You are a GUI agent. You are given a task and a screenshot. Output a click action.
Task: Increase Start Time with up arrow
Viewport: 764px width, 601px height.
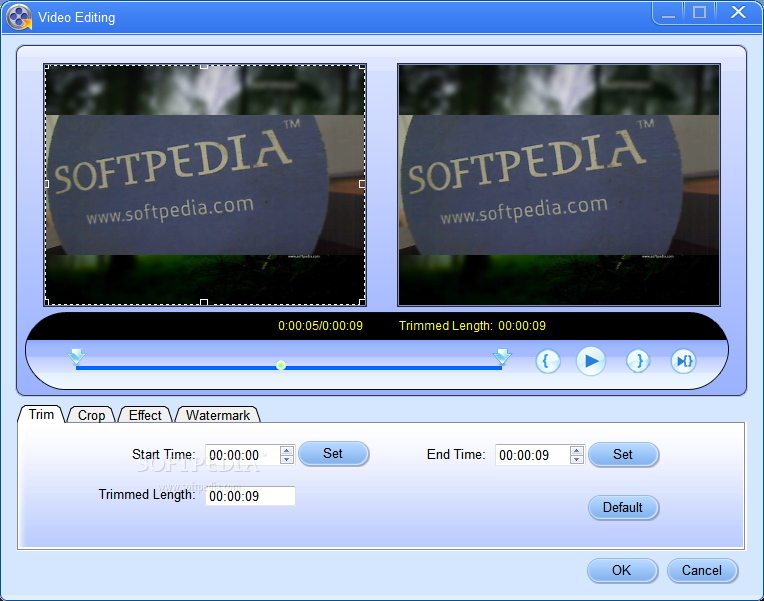pos(287,450)
